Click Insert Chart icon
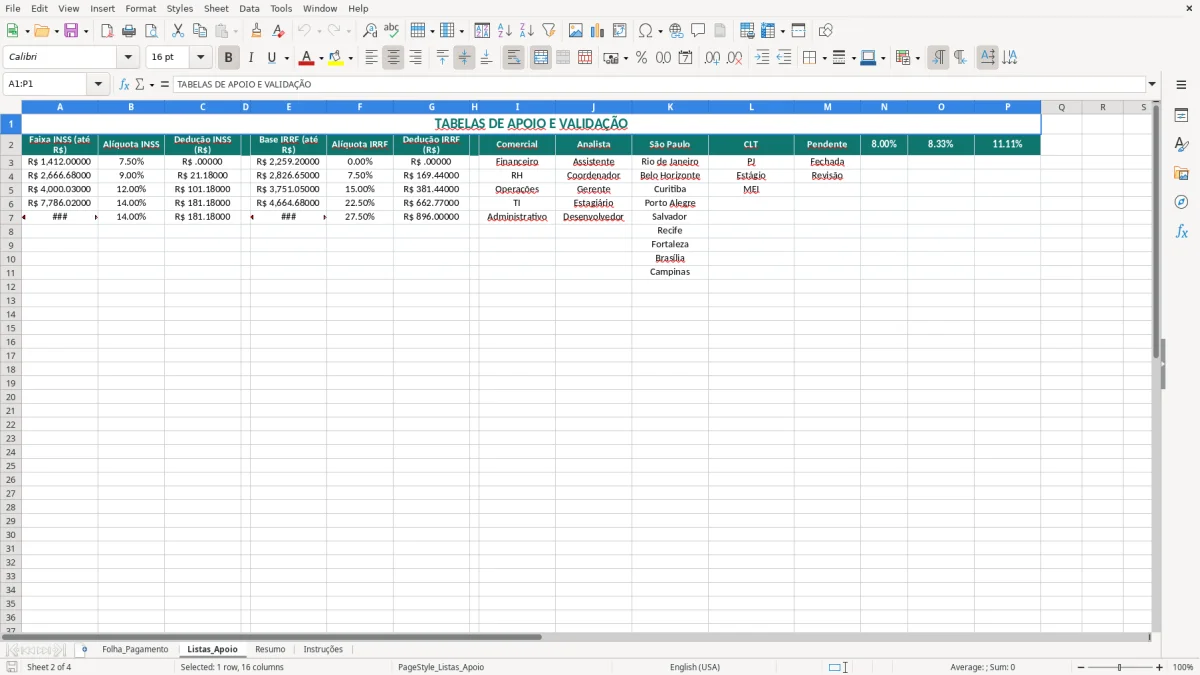1200x675 pixels. point(598,31)
